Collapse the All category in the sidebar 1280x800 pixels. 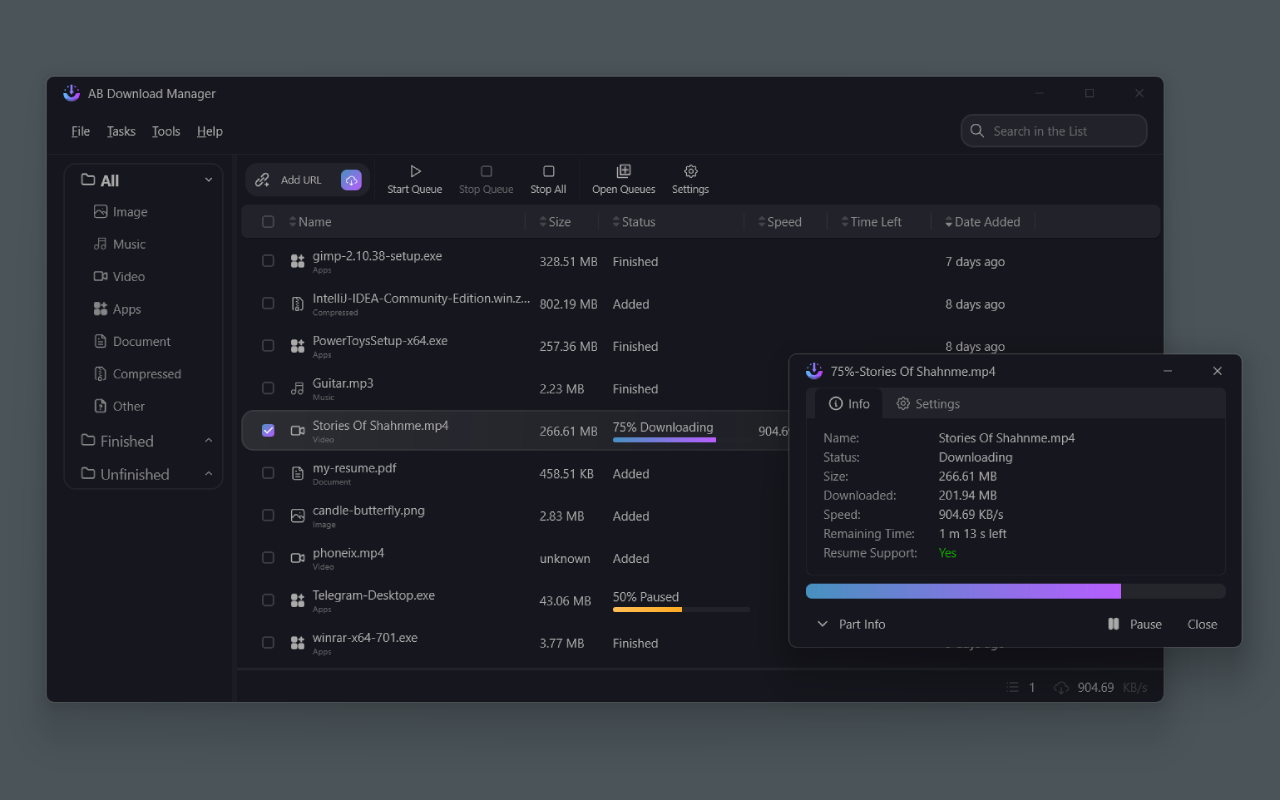(x=208, y=179)
